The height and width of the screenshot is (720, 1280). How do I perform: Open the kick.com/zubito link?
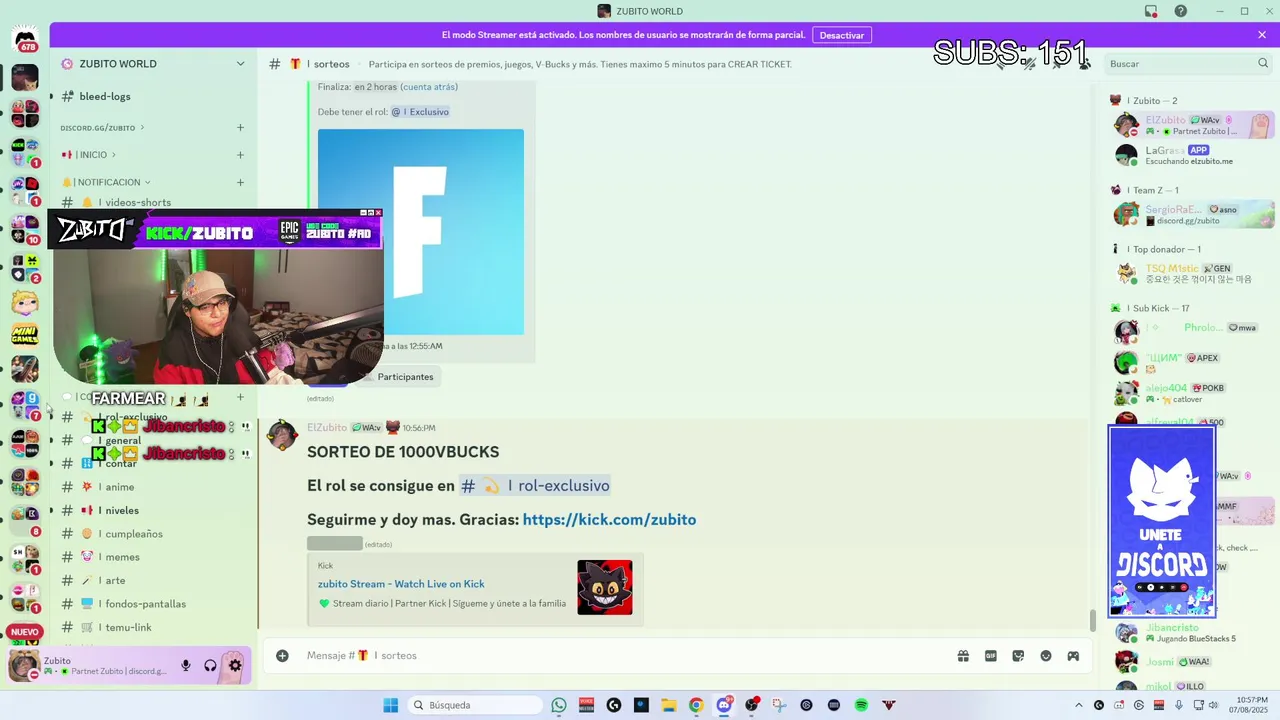(x=609, y=520)
